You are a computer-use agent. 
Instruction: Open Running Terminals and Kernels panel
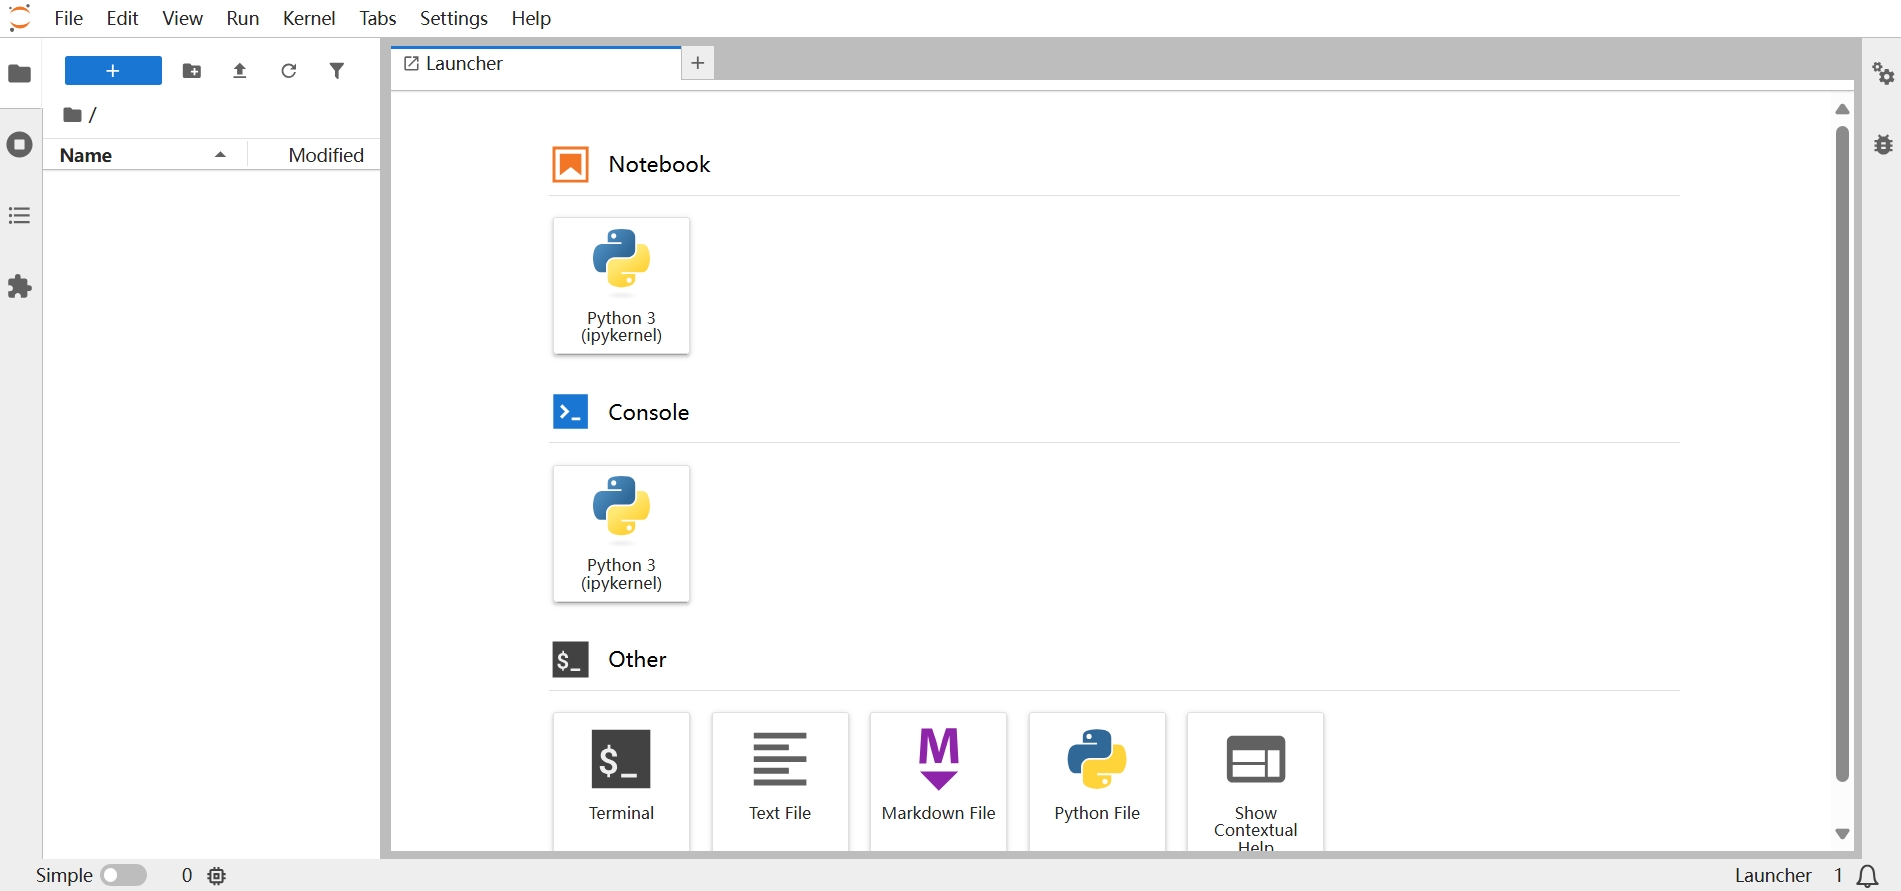tap(20, 145)
